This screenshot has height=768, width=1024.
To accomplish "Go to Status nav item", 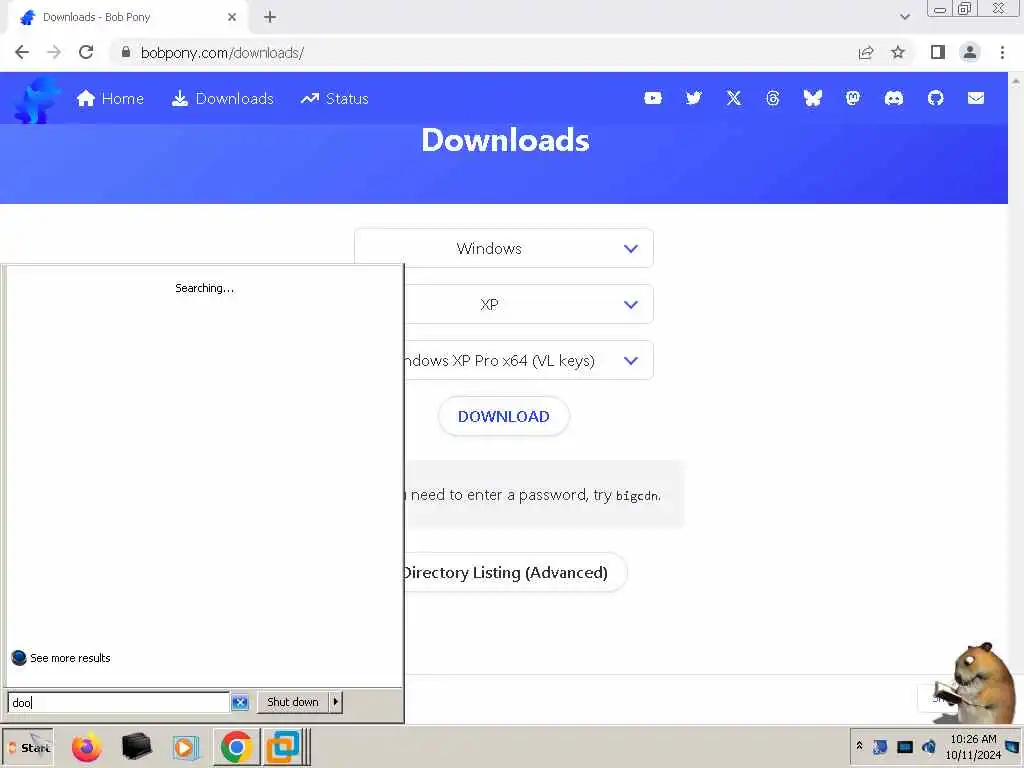I will pyautogui.click(x=334, y=99).
